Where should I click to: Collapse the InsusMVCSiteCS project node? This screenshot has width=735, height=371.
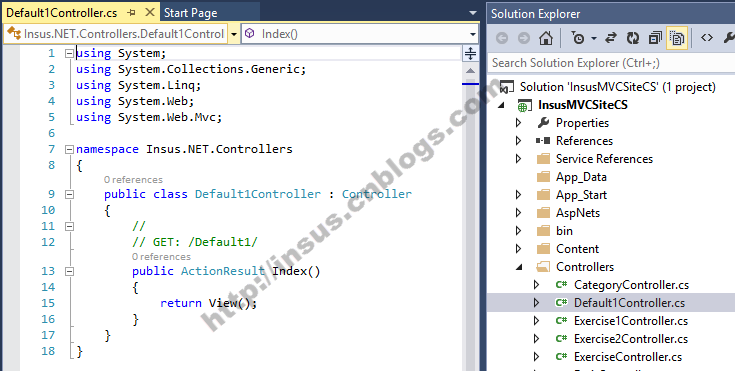click(502, 105)
